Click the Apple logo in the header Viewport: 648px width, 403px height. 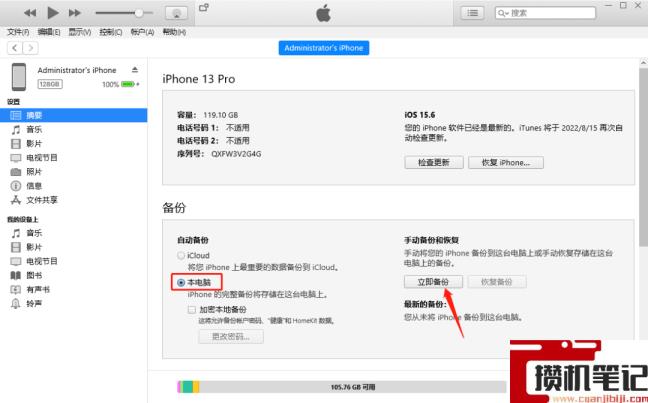pos(324,13)
